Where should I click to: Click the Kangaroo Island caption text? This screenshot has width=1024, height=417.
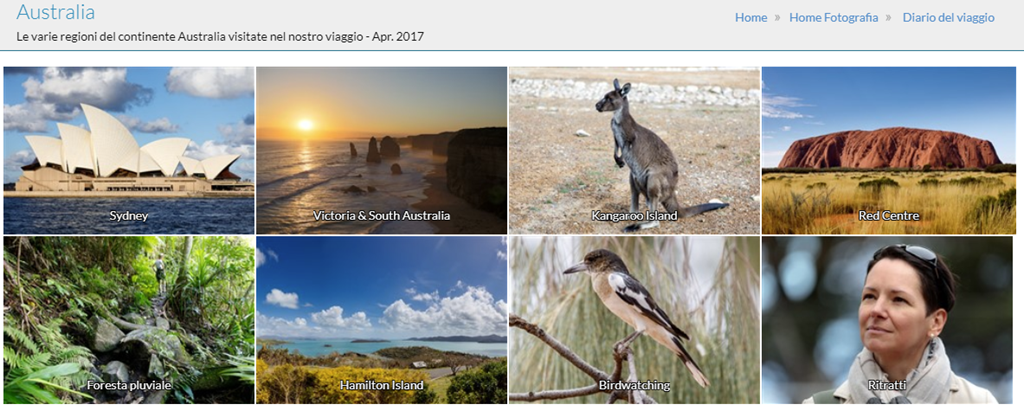tap(634, 215)
